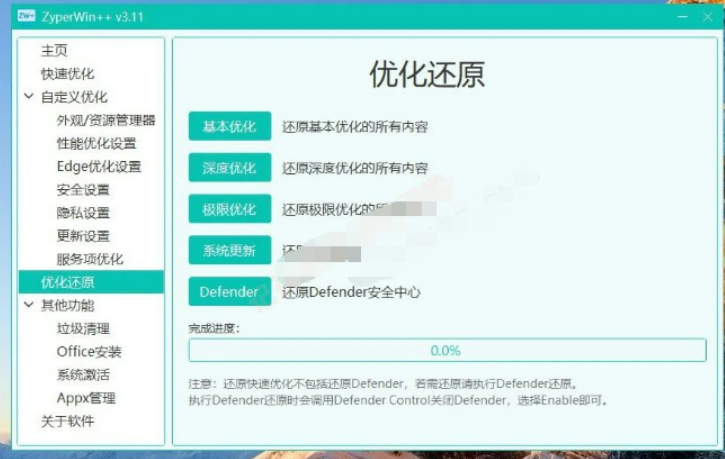Collapse the 其他功能 tree section
Viewport: 725px width, 459px height.
pyautogui.click(x=28, y=305)
